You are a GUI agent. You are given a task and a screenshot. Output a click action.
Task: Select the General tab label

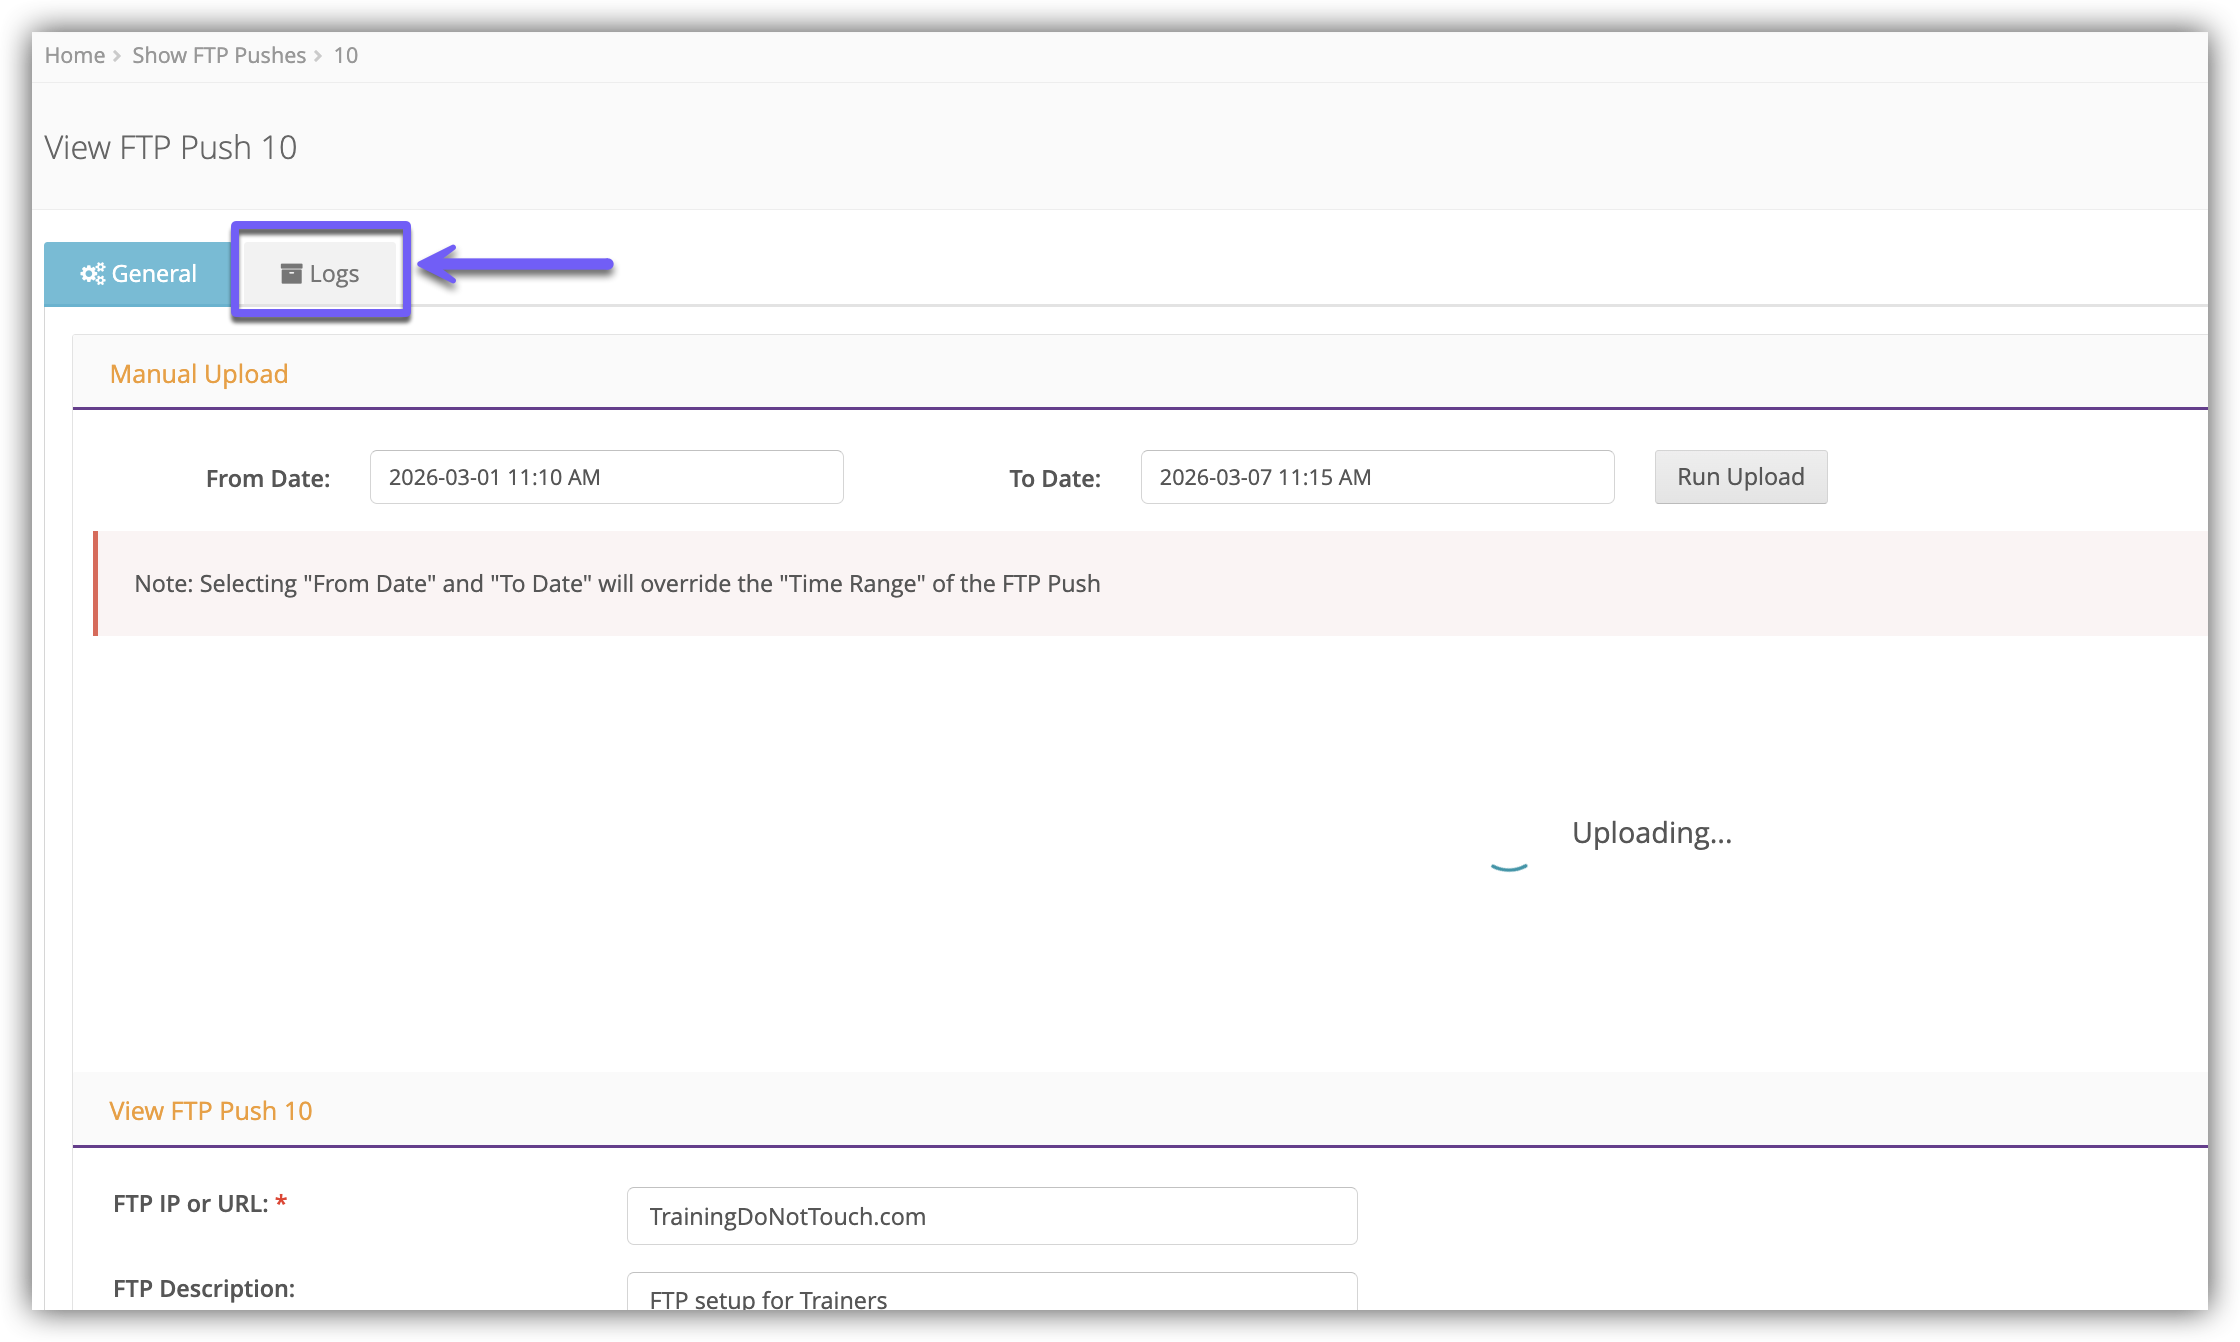point(153,273)
